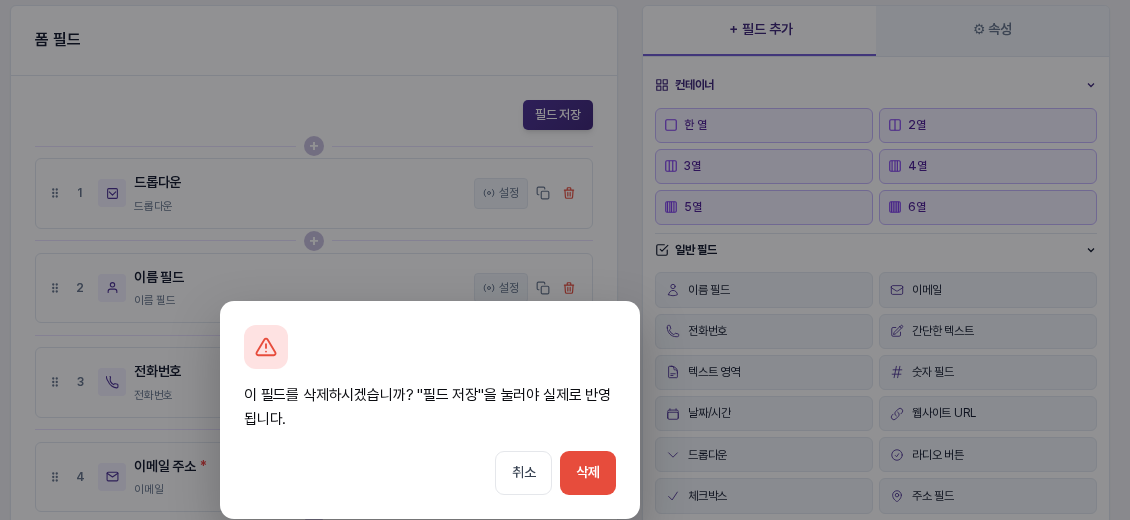This screenshot has width=1130, height=520.
Task: Delete the 이름 필드 with trash icon
Action: (569, 288)
